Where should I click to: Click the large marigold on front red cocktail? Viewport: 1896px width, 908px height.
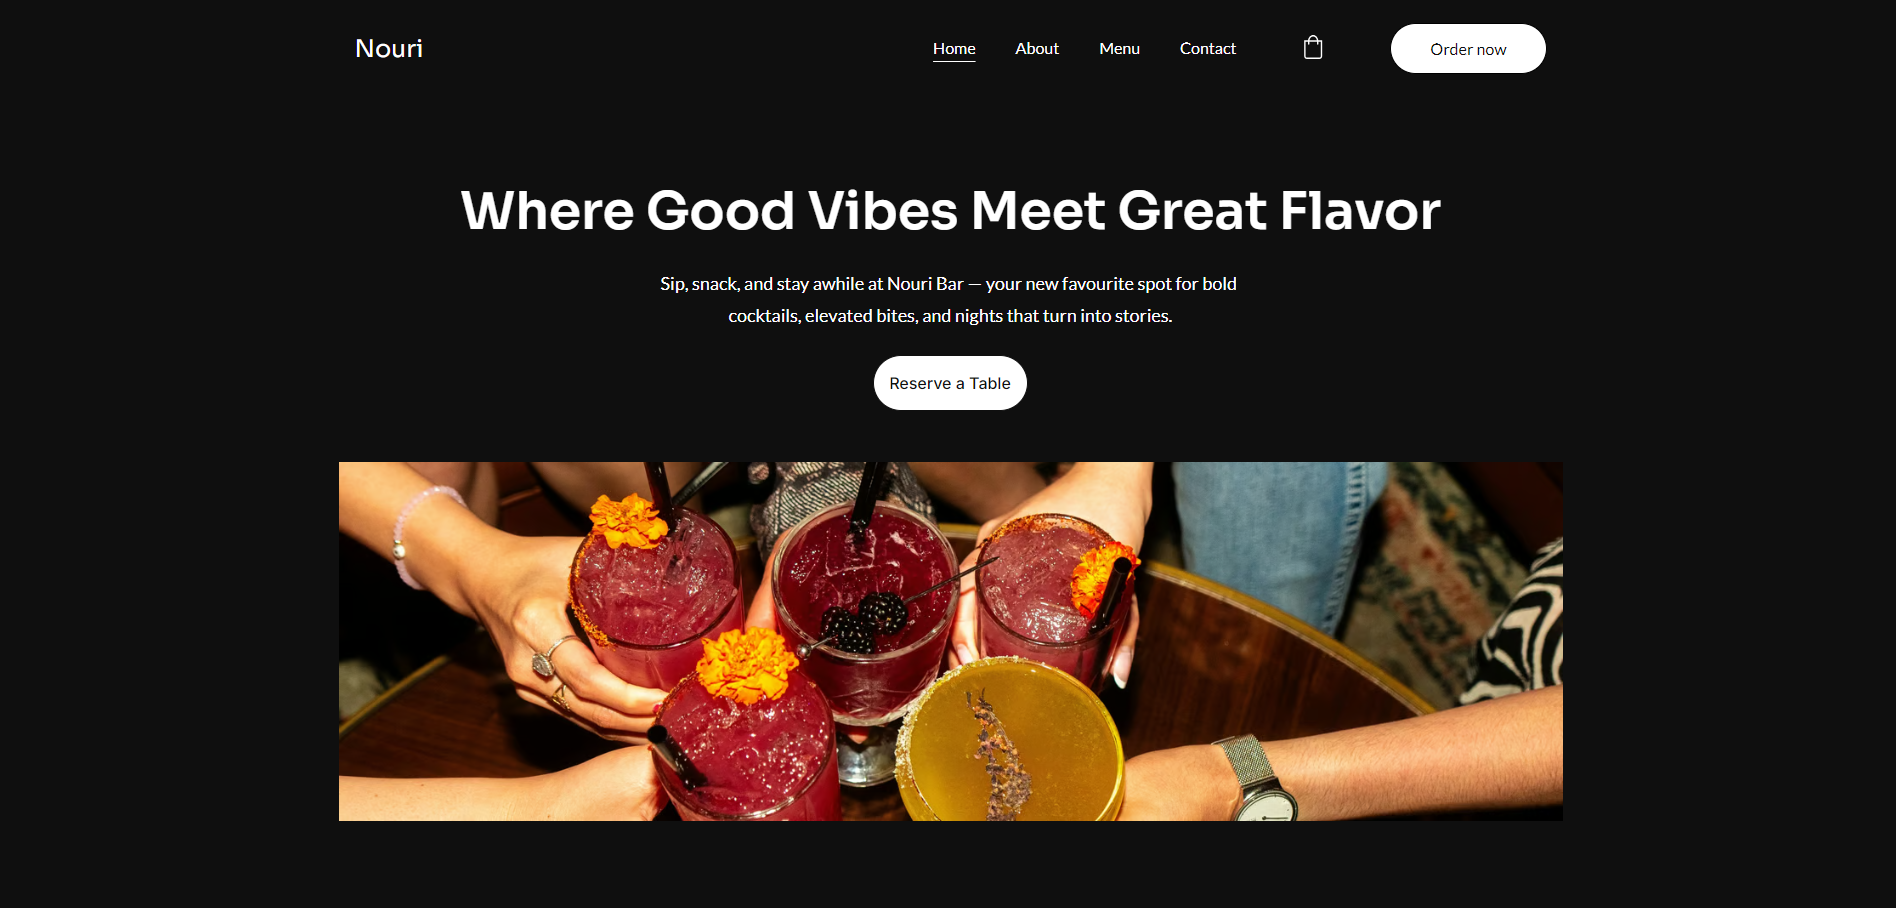(746, 664)
